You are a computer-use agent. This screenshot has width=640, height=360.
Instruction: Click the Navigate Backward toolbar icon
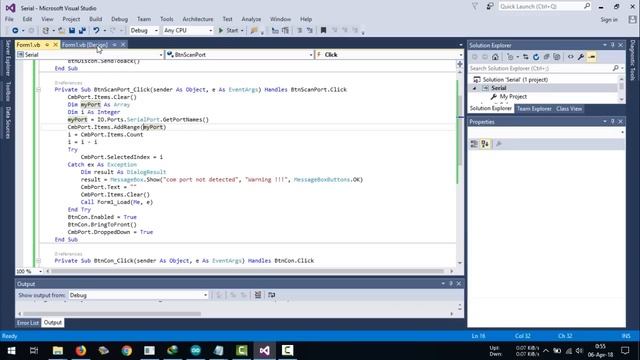point(15,31)
